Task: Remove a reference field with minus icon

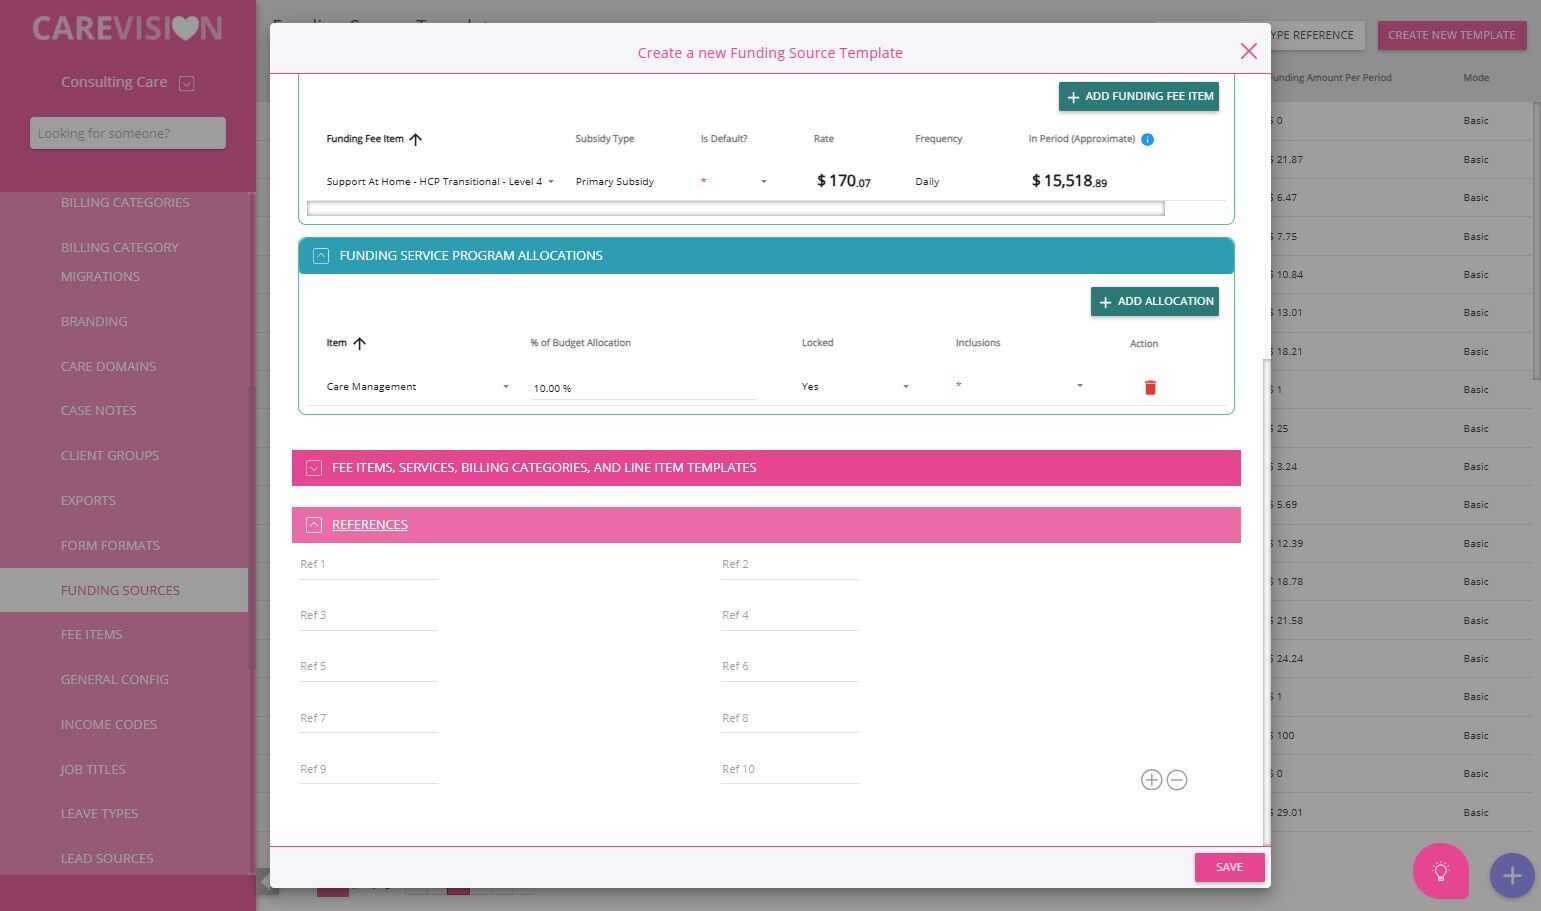Action: pyautogui.click(x=1177, y=780)
